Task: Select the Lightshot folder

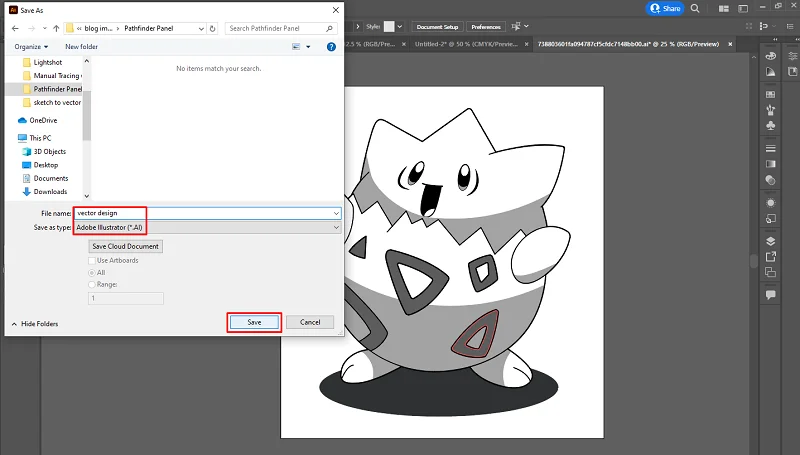Action: tap(43, 62)
